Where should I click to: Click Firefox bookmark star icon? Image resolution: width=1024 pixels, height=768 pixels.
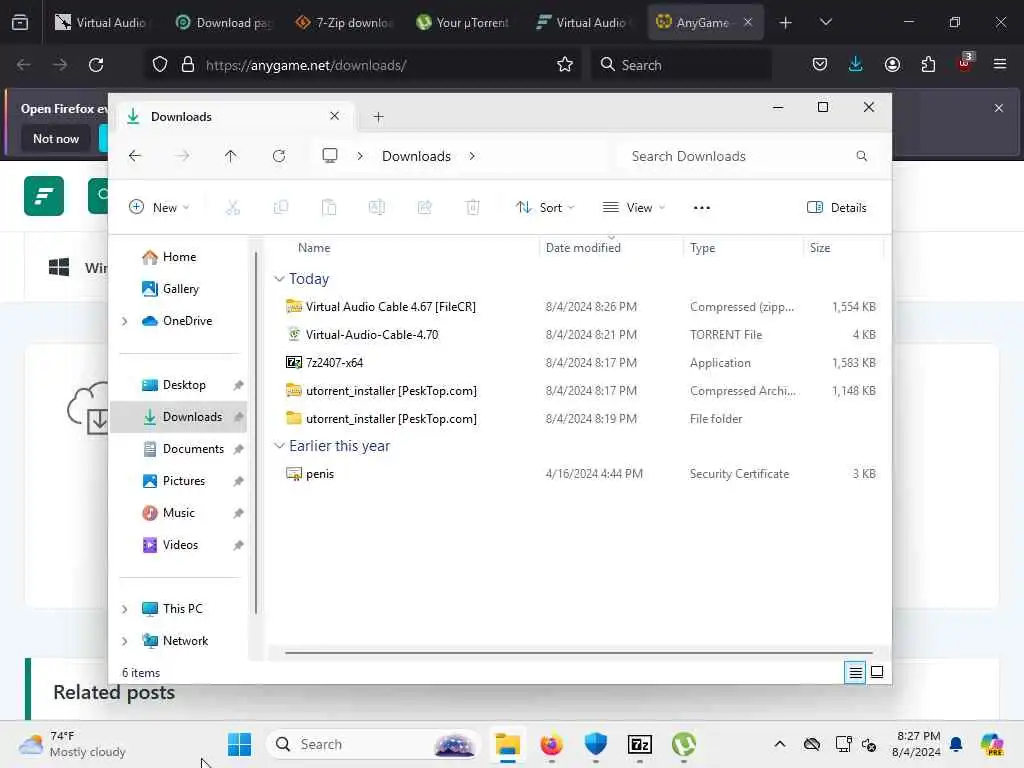tap(565, 65)
